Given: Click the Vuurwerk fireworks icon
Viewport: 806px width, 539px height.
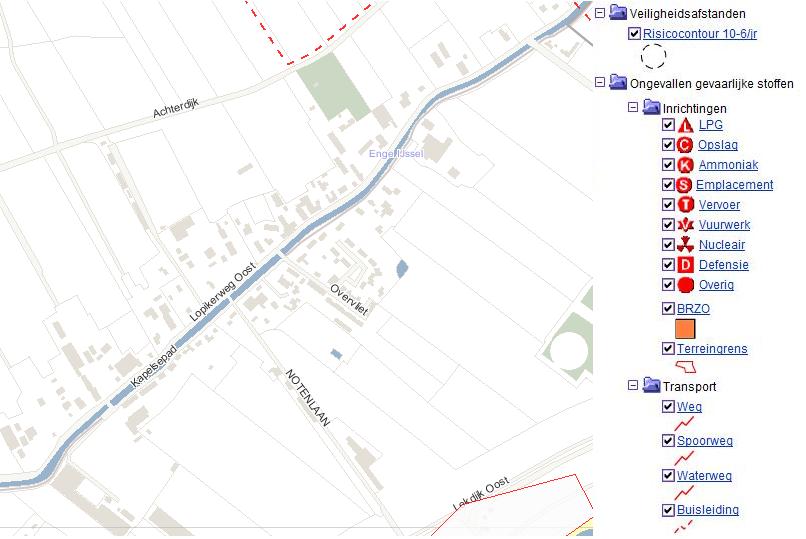Looking at the screenshot, I should coord(685,226).
